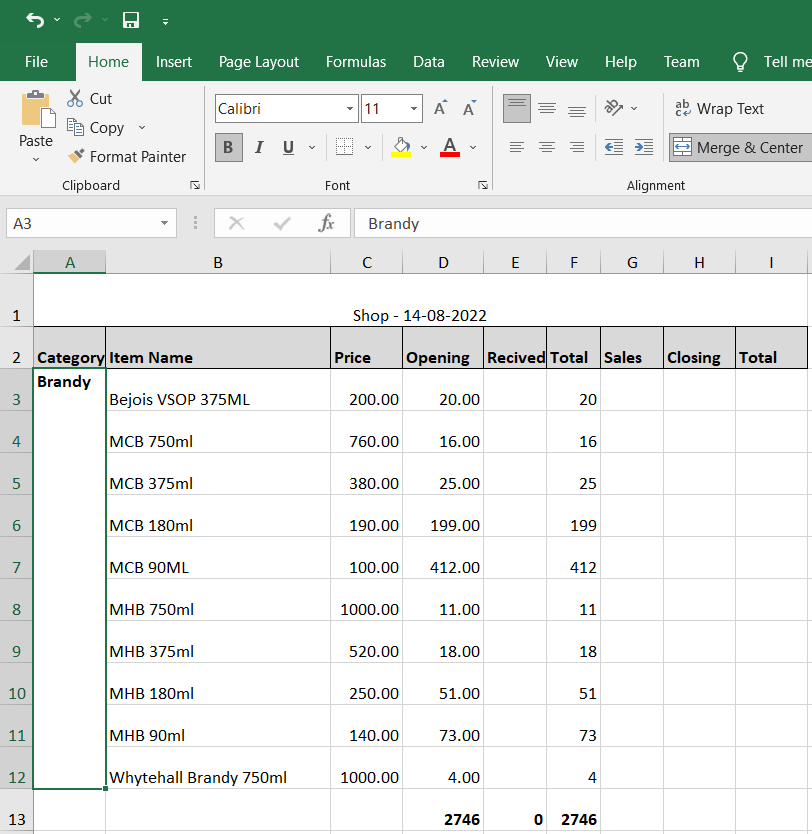The width and height of the screenshot is (812, 834).
Task: Click the Increase Font Size icon
Action: point(440,109)
